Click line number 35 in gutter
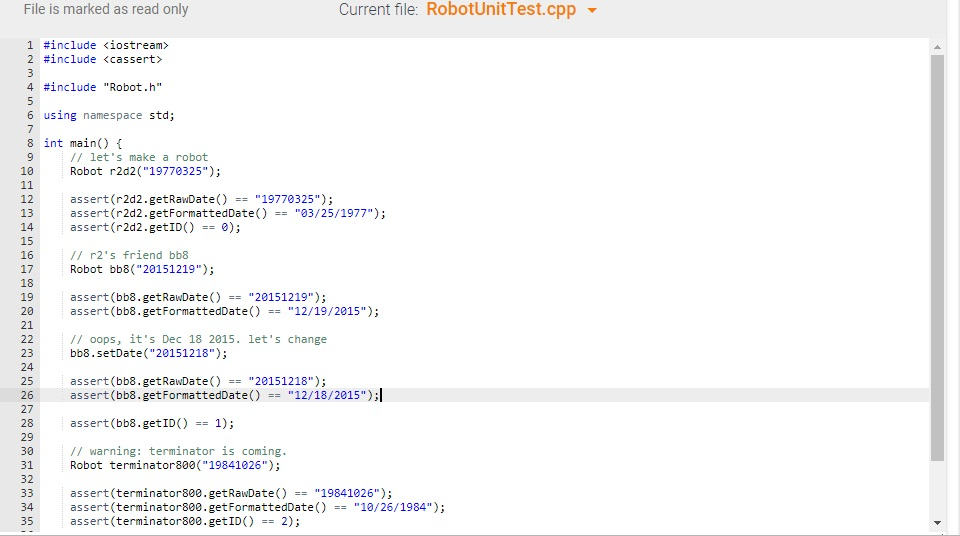Viewport: 960px width, 536px height. [27, 521]
